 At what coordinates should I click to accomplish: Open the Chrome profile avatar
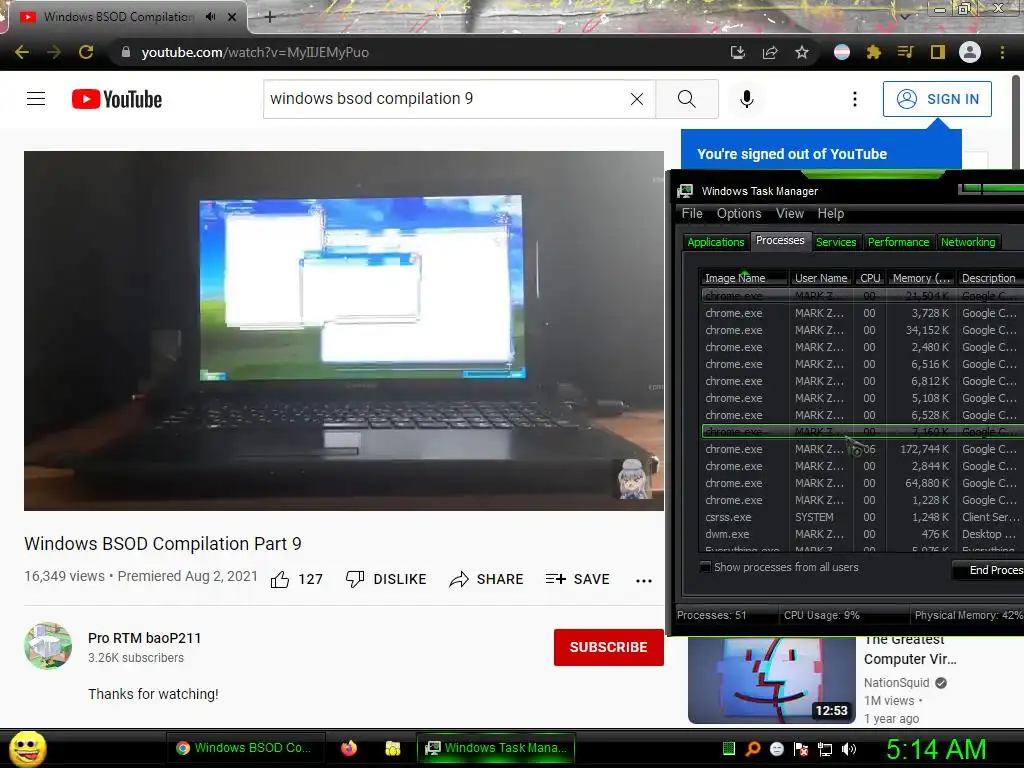click(970, 52)
